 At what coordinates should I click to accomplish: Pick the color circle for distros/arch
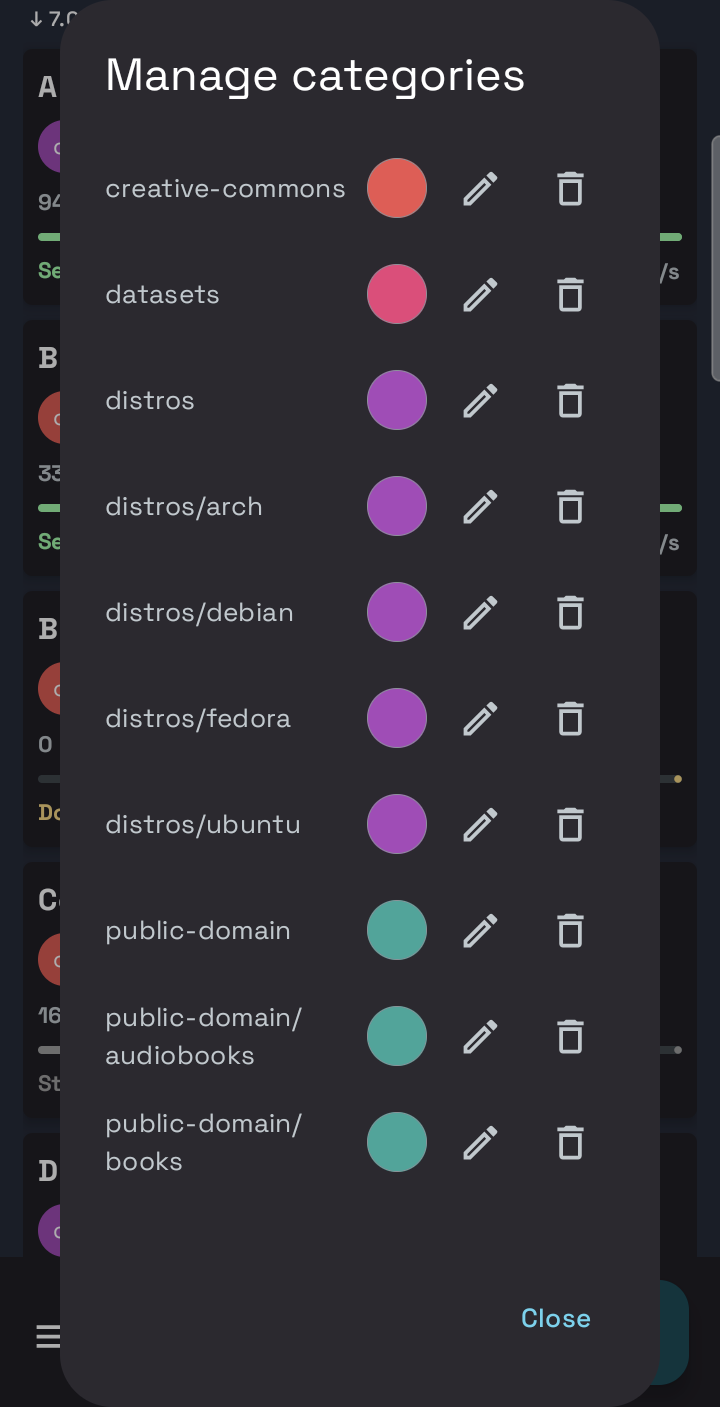coord(397,506)
